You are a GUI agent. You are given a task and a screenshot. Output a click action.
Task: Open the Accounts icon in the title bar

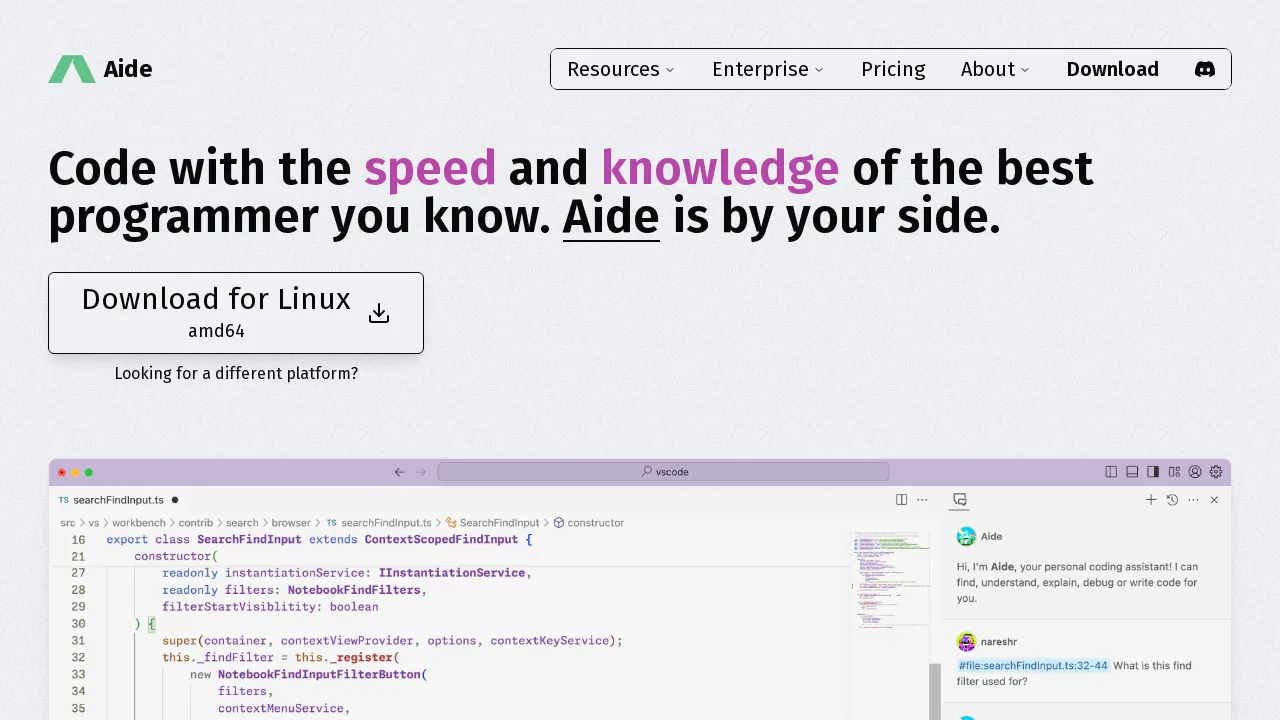pyautogui.click(x=1195, y=471)
